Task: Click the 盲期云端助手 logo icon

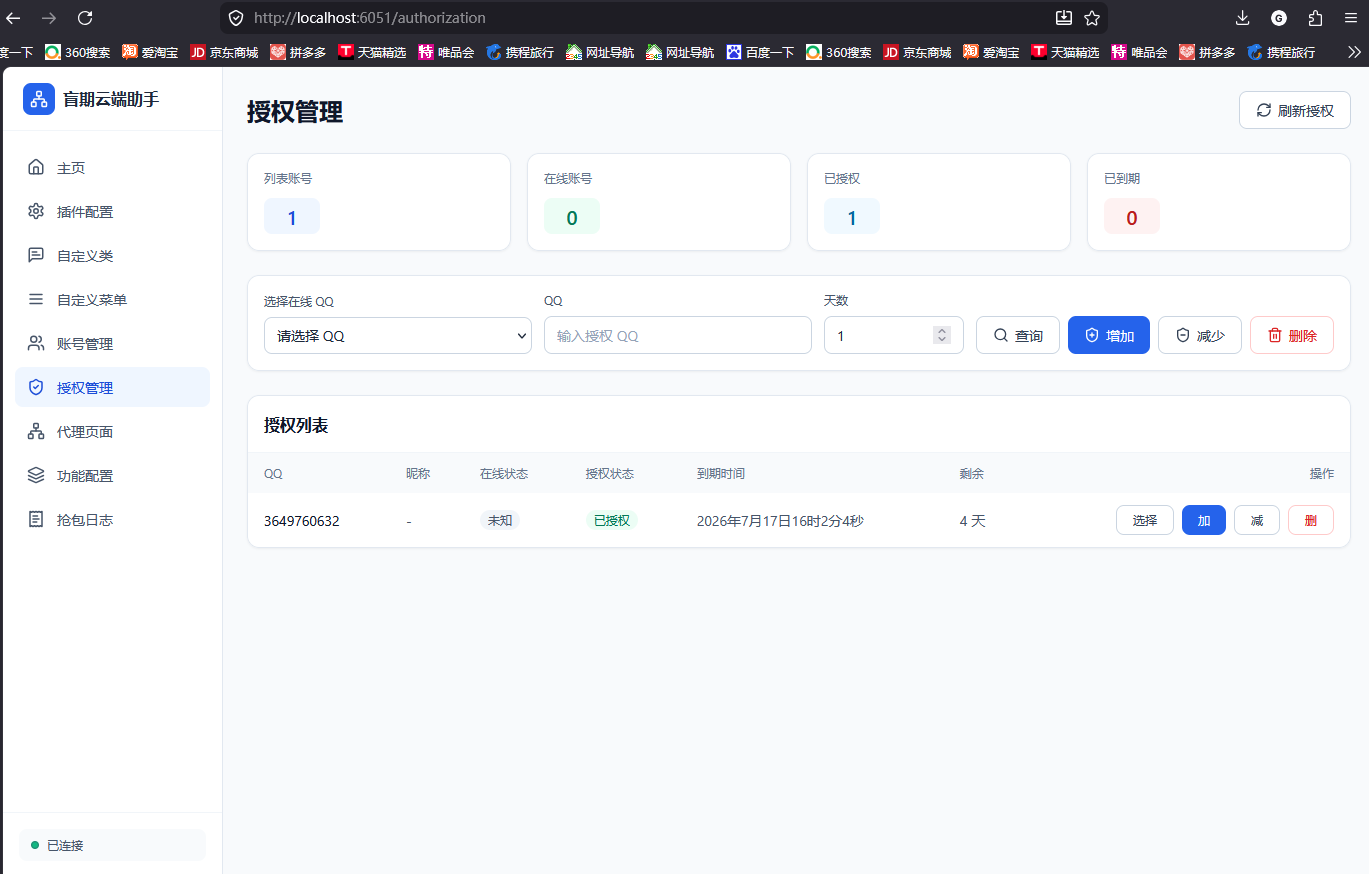Action: point(39,99)
